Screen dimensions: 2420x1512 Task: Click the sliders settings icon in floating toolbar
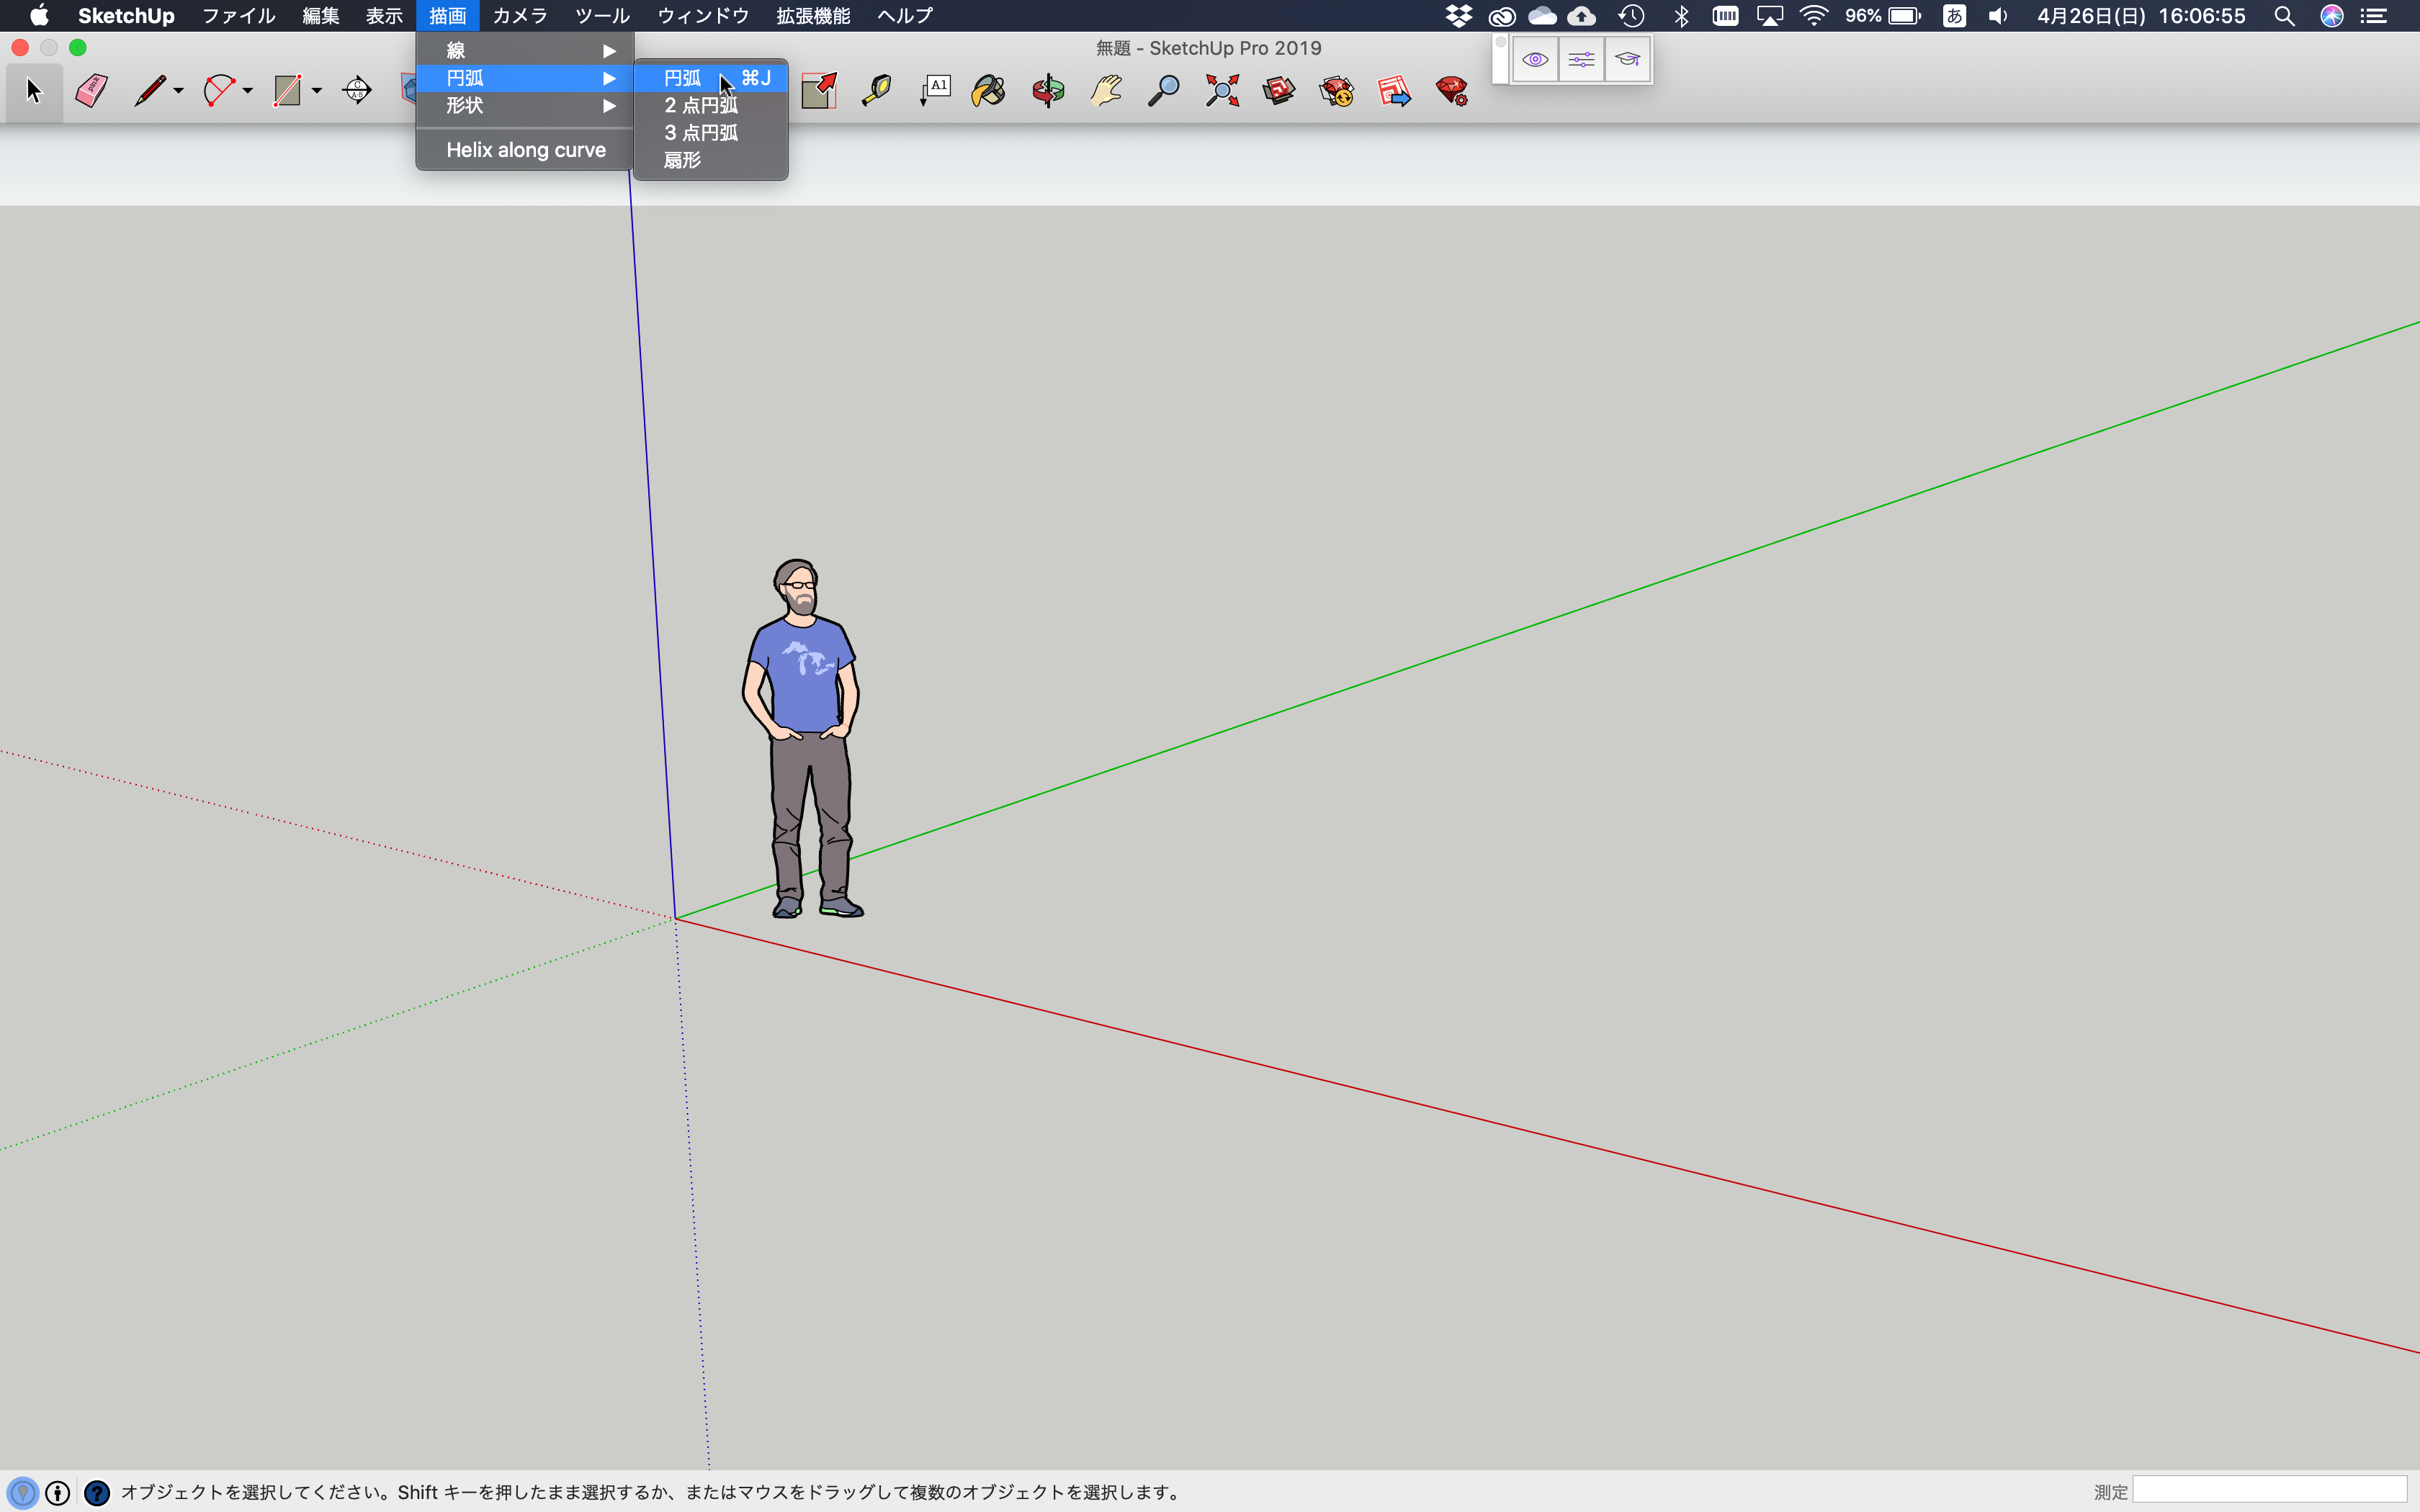point(1581,60)
